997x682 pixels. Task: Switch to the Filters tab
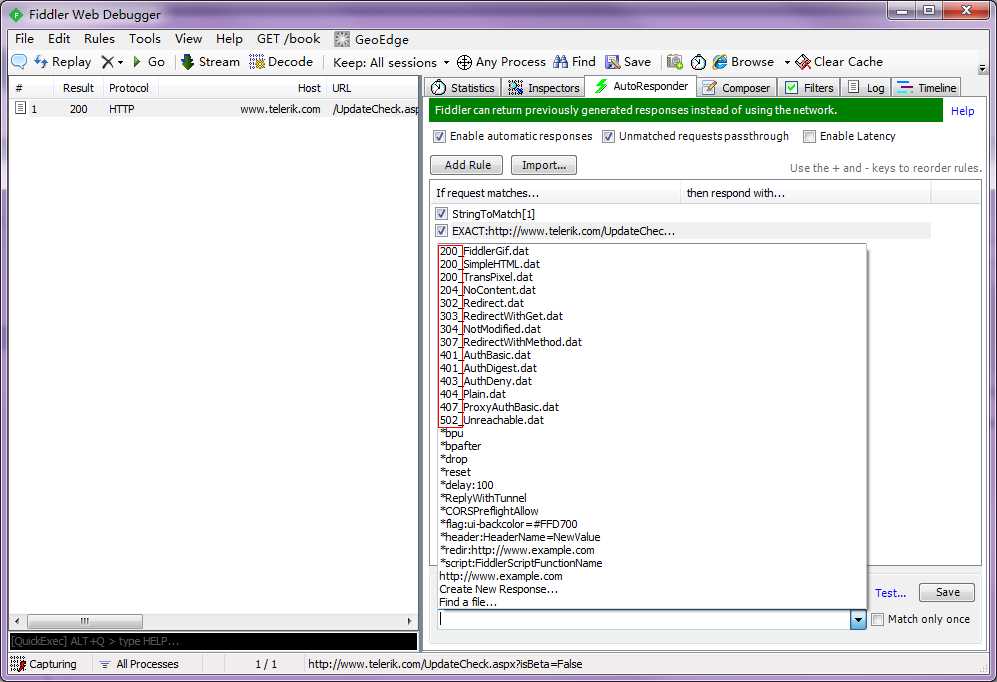809,88
